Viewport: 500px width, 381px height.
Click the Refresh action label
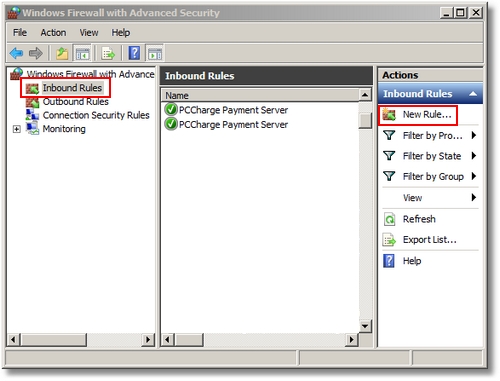419,219
